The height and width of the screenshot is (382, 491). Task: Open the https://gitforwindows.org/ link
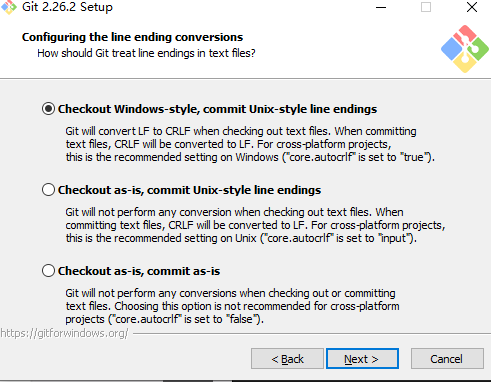coord(64,333)
